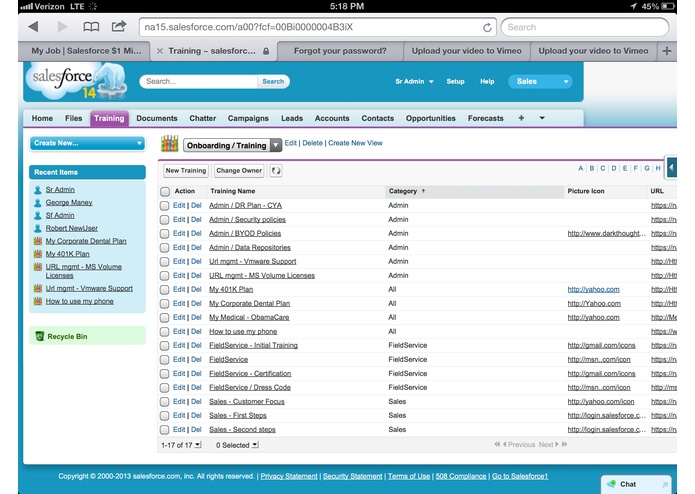
Task: Open the Safari bookmarks book icon
Action: pos(91,27)
